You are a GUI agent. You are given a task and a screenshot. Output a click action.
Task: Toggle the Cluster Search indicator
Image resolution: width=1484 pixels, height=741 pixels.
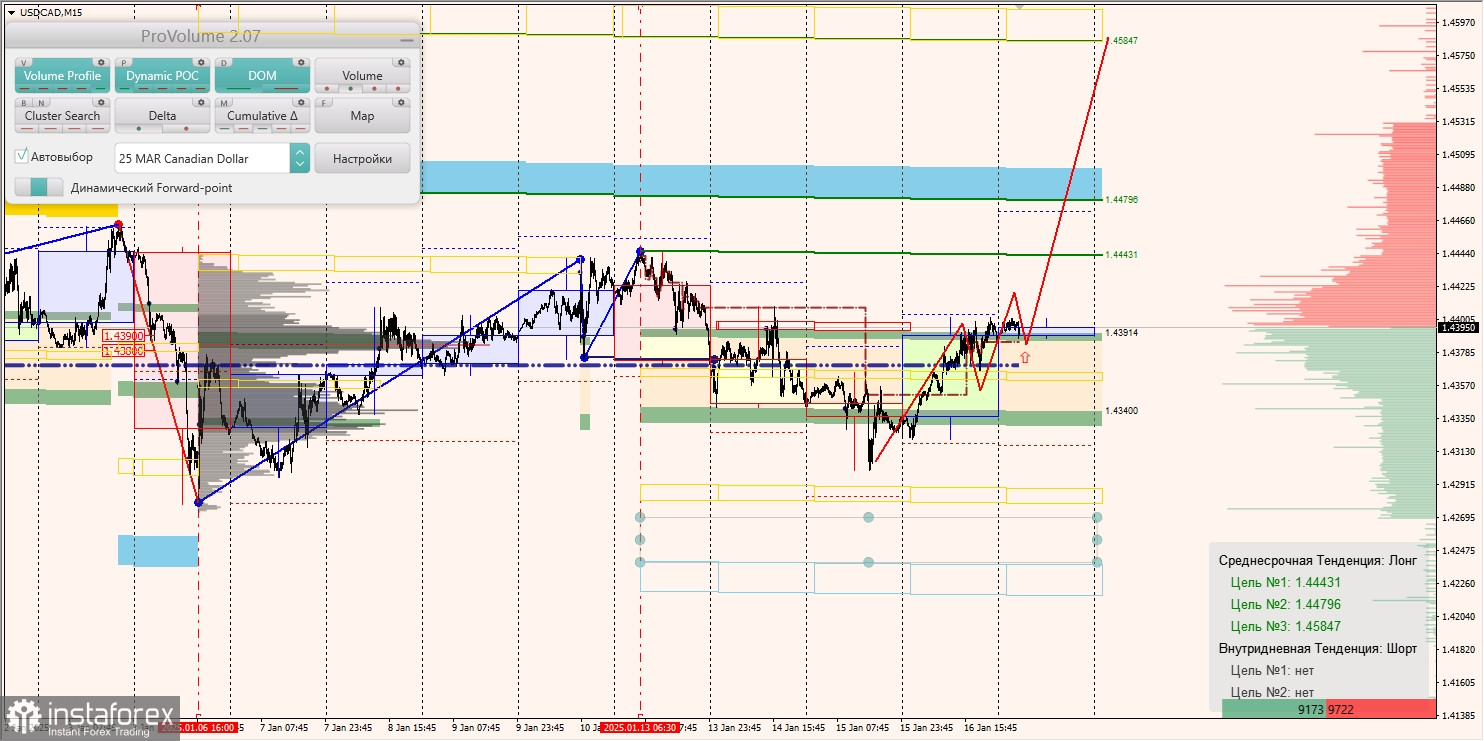tap(62, 115)
